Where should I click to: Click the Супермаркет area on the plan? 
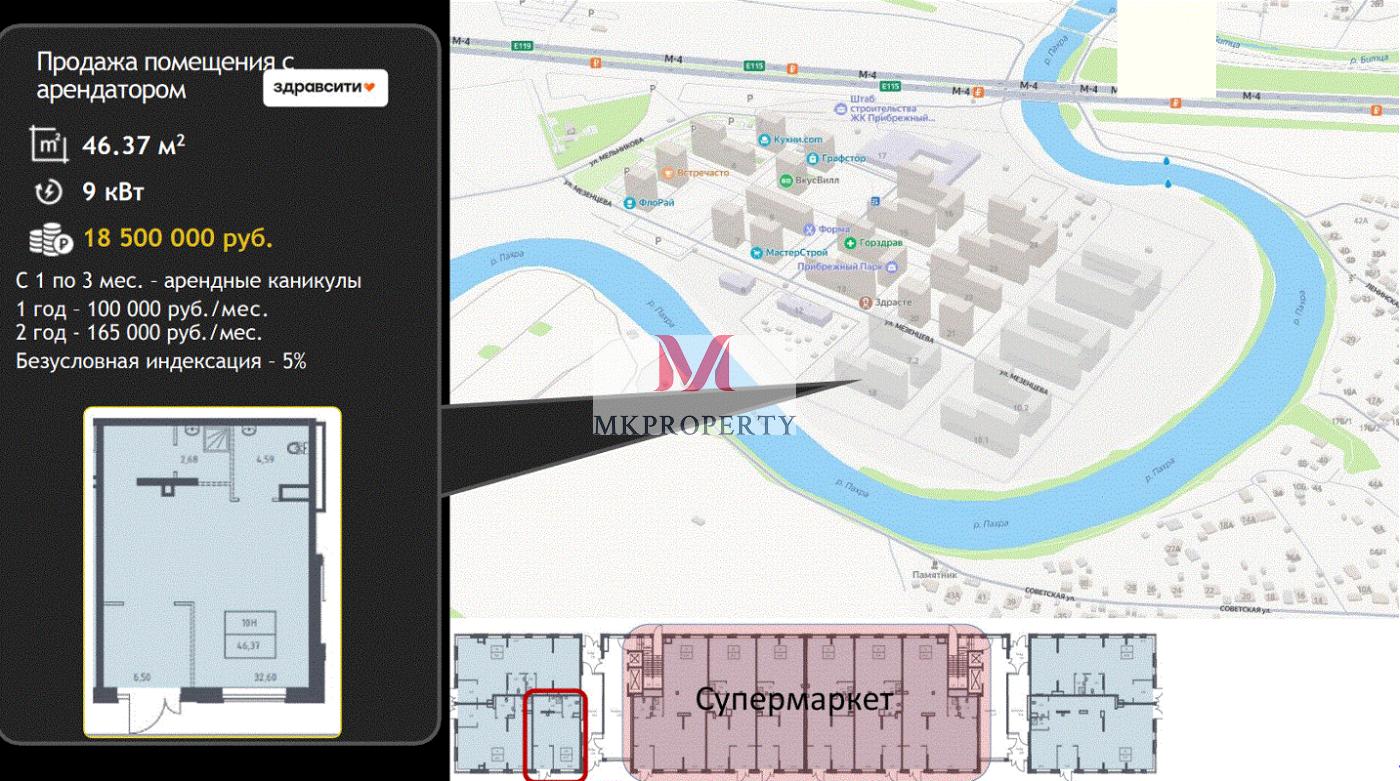pyautogui.click(x=795, y=700)
